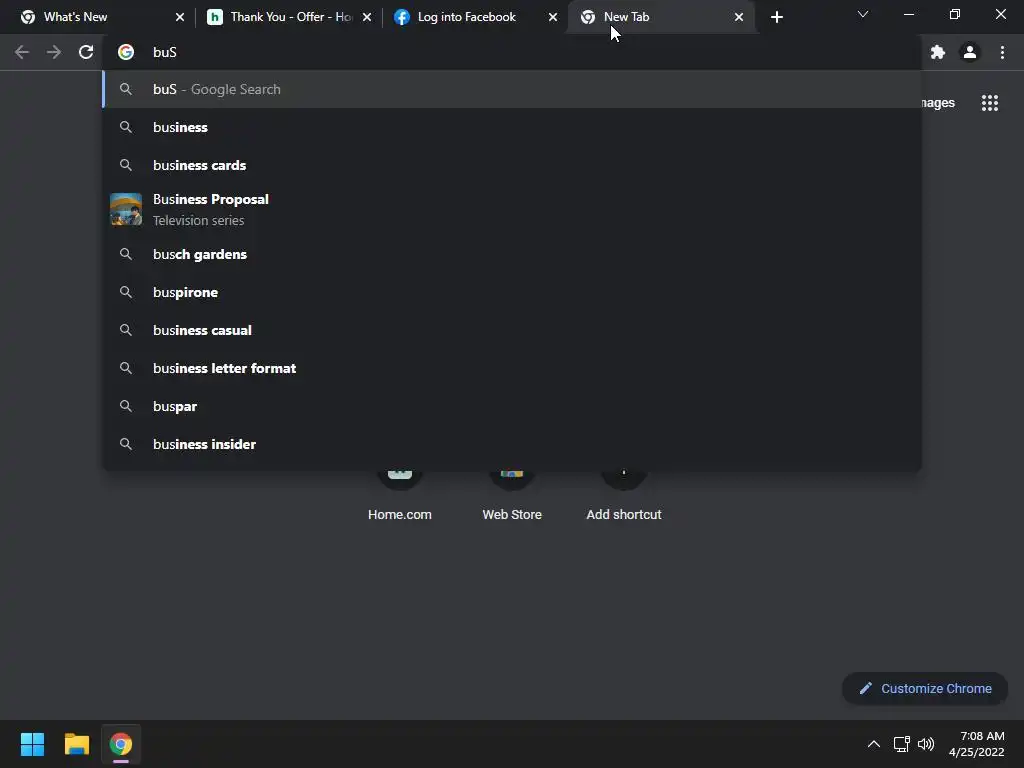Open Chrome's three-dot menu
The image size is (1024, 768).
click(x=1002, y=52)
